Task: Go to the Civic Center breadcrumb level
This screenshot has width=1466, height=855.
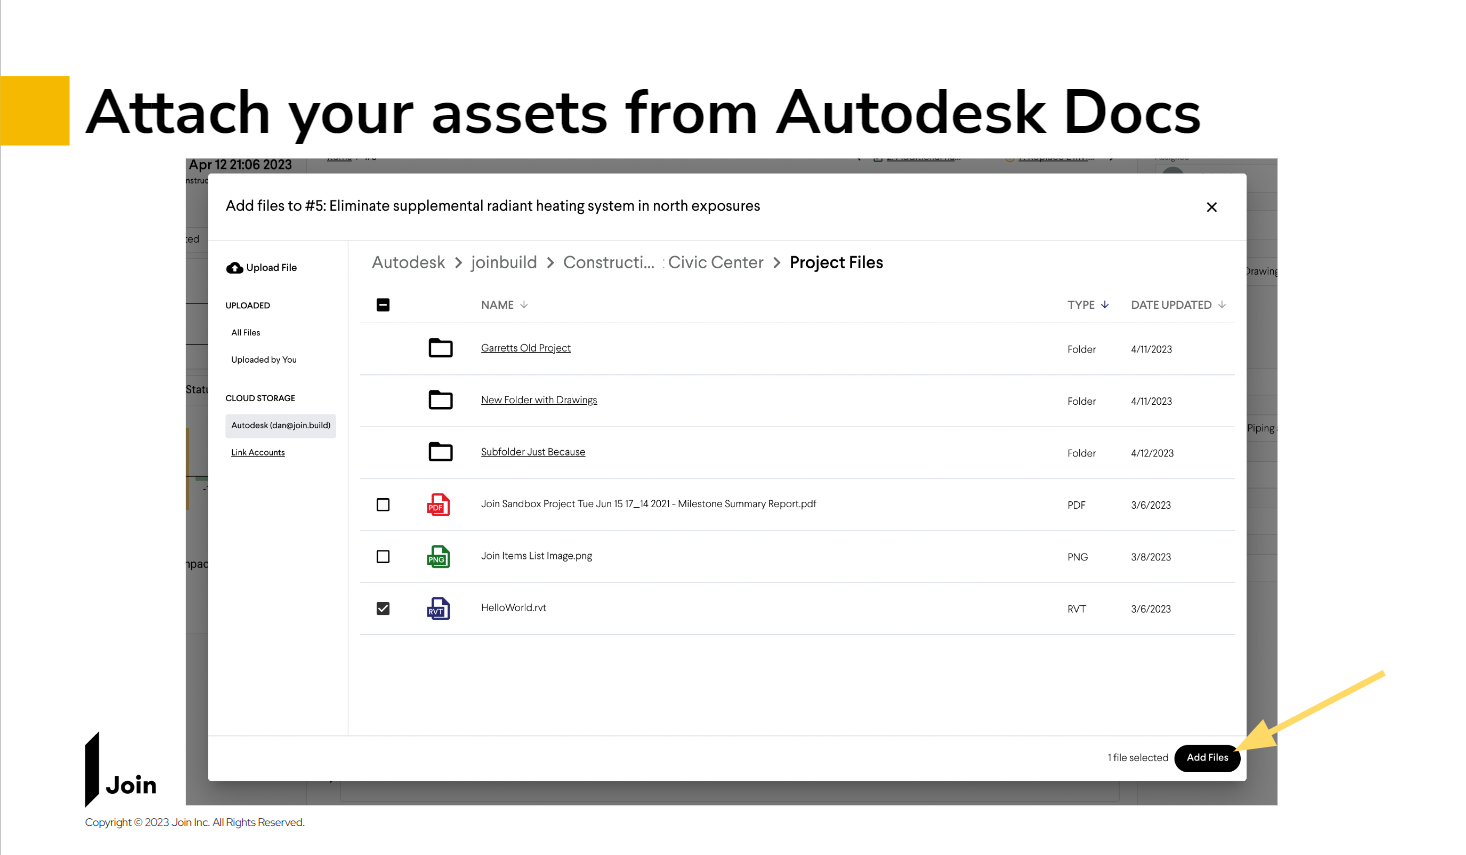Action: pos(716,262)
